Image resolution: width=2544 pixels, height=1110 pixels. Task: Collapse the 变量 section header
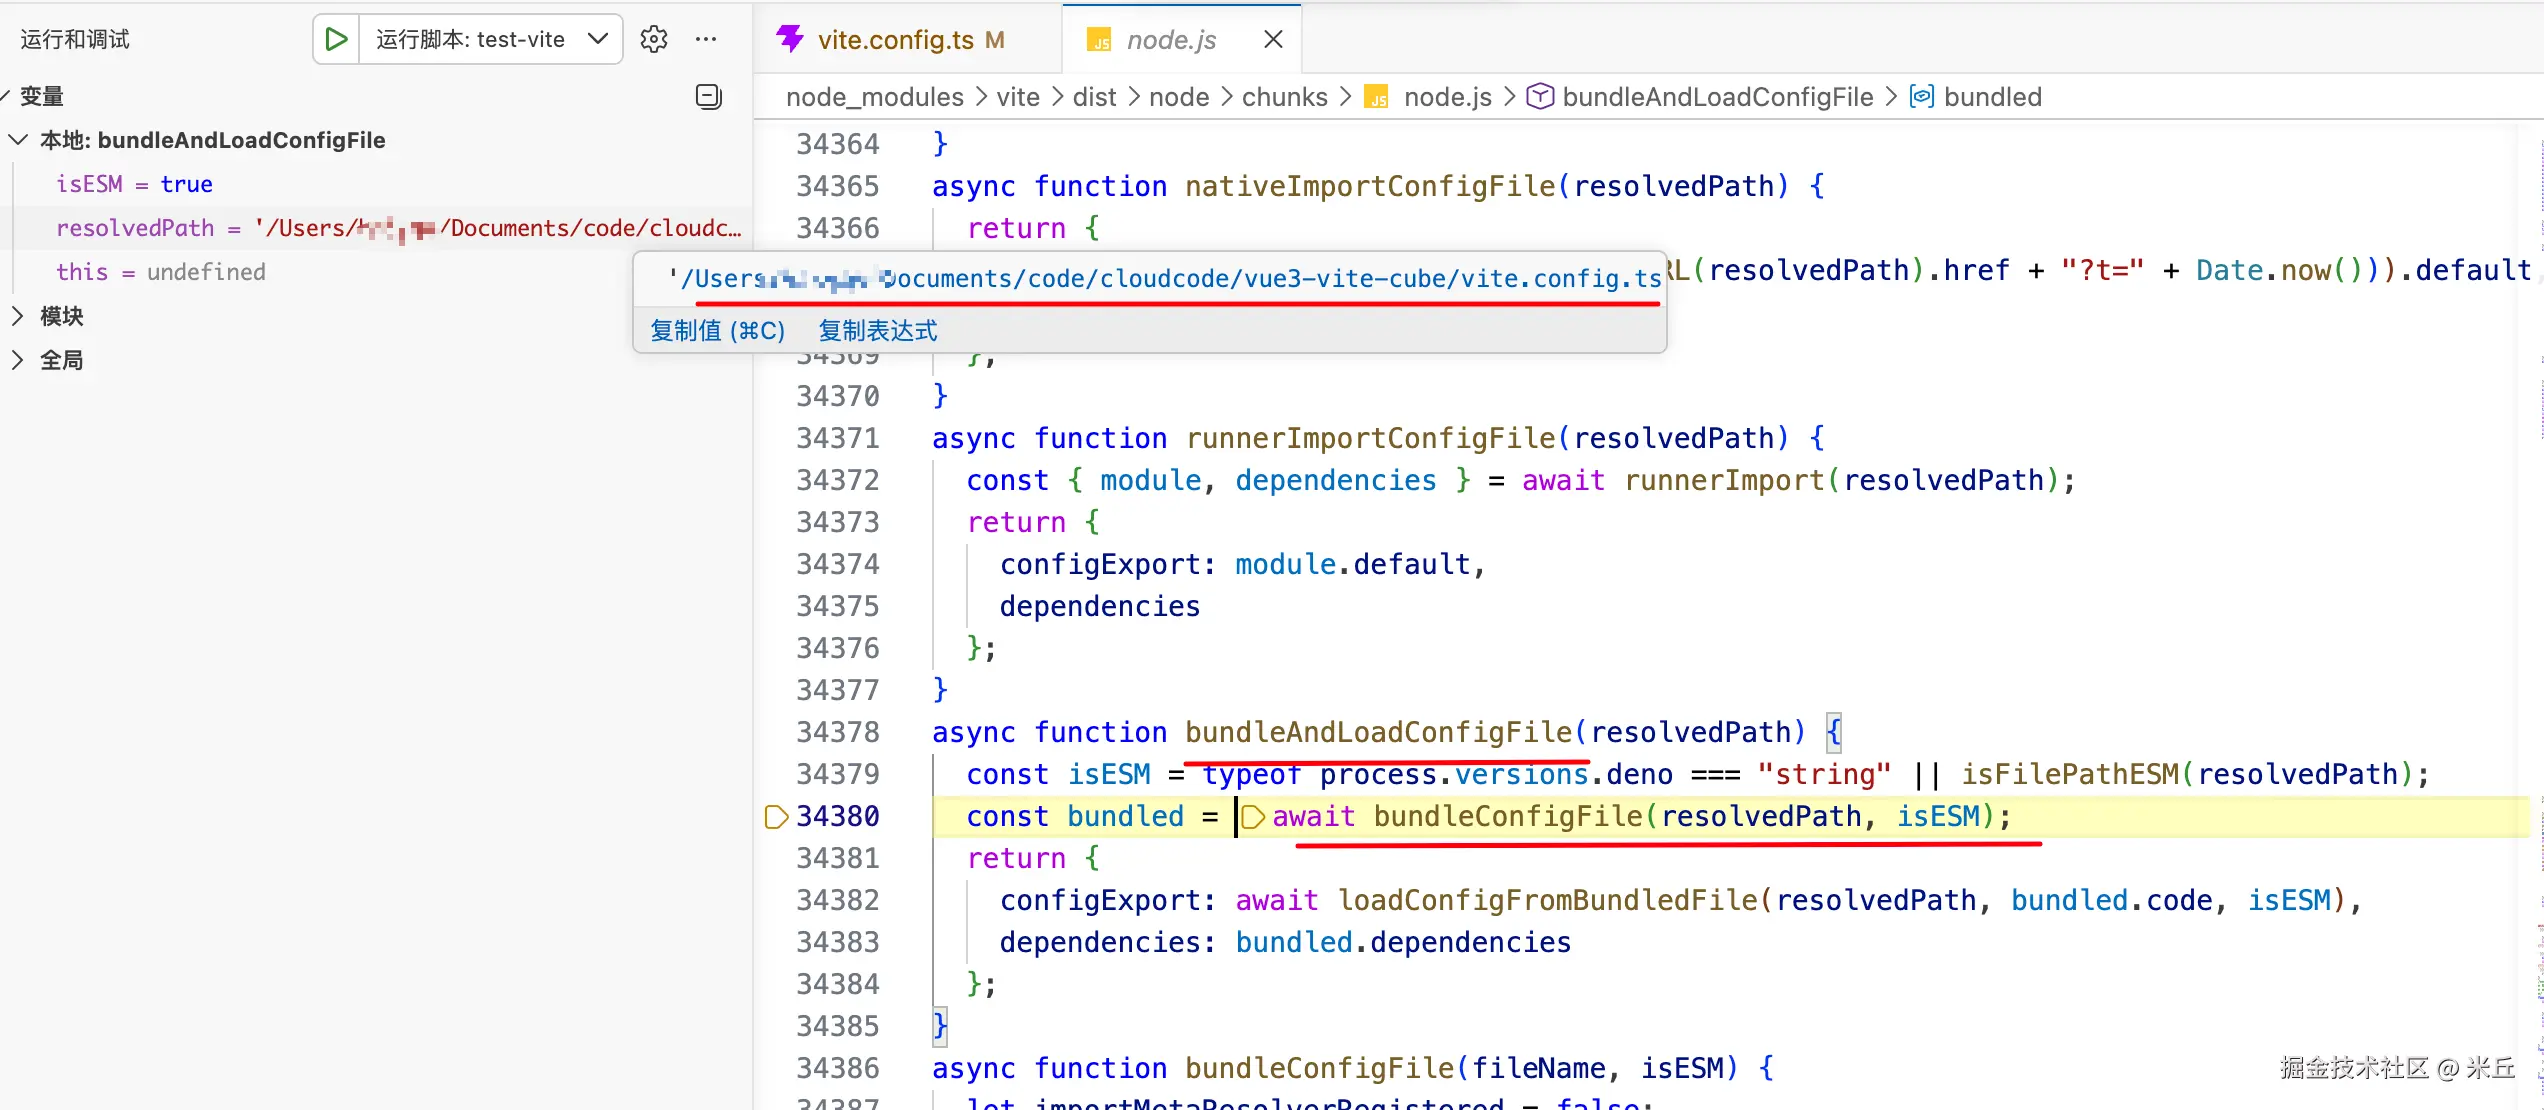(40, 96)
